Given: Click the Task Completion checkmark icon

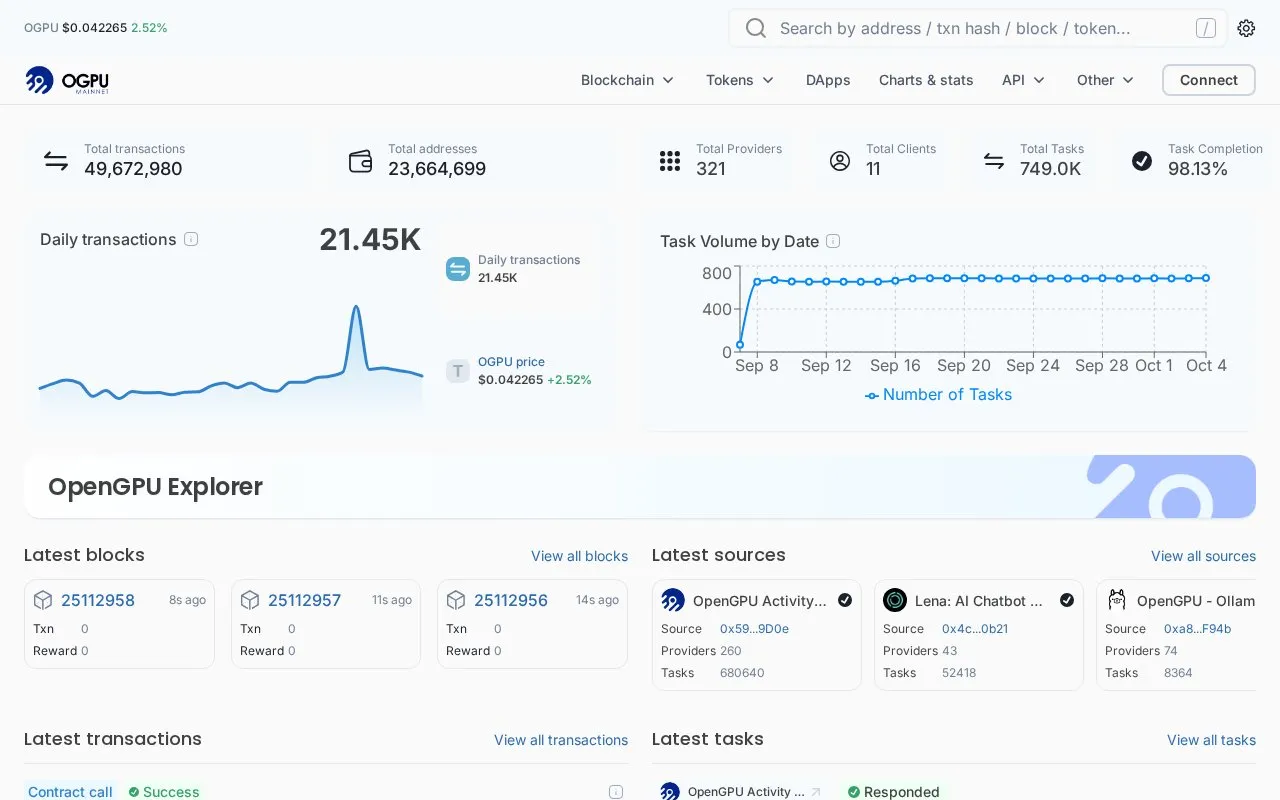Looking at the screenshot, I should click(x=1142, y=160).
